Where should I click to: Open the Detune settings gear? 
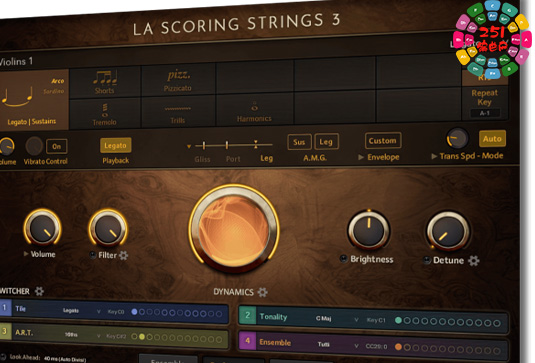pos(474,261)
